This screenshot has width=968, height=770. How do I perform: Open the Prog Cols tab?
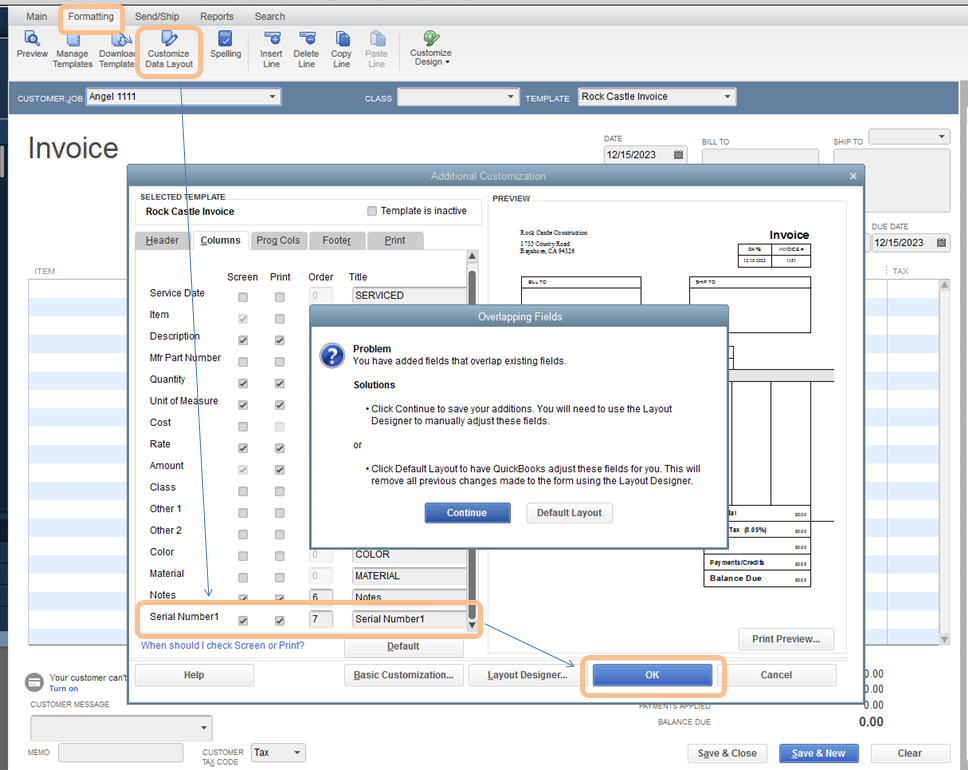[278, 240]
